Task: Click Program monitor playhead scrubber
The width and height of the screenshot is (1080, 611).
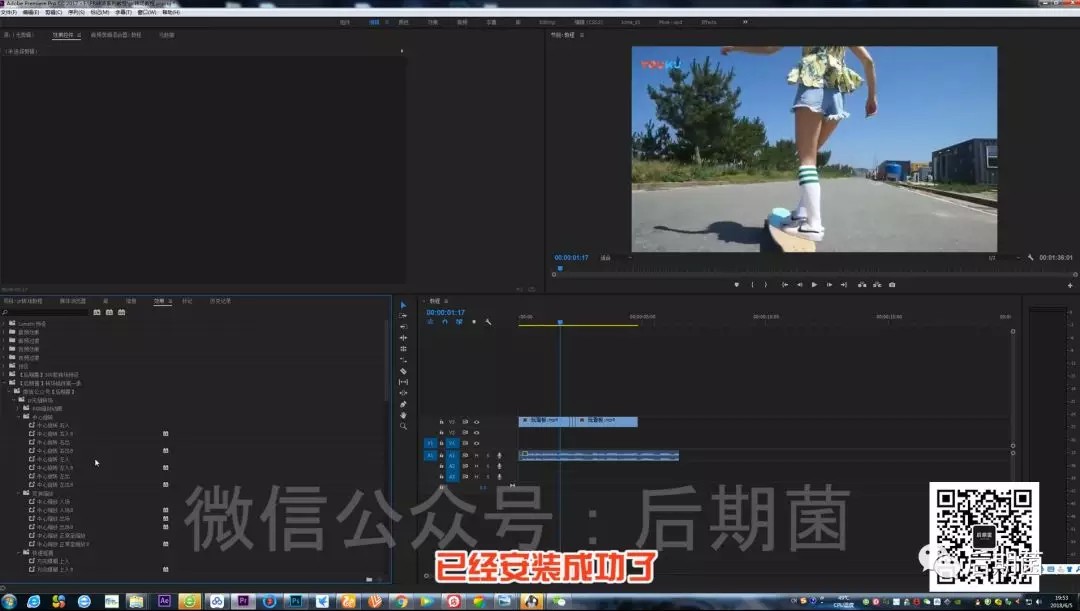Action: 560,268
